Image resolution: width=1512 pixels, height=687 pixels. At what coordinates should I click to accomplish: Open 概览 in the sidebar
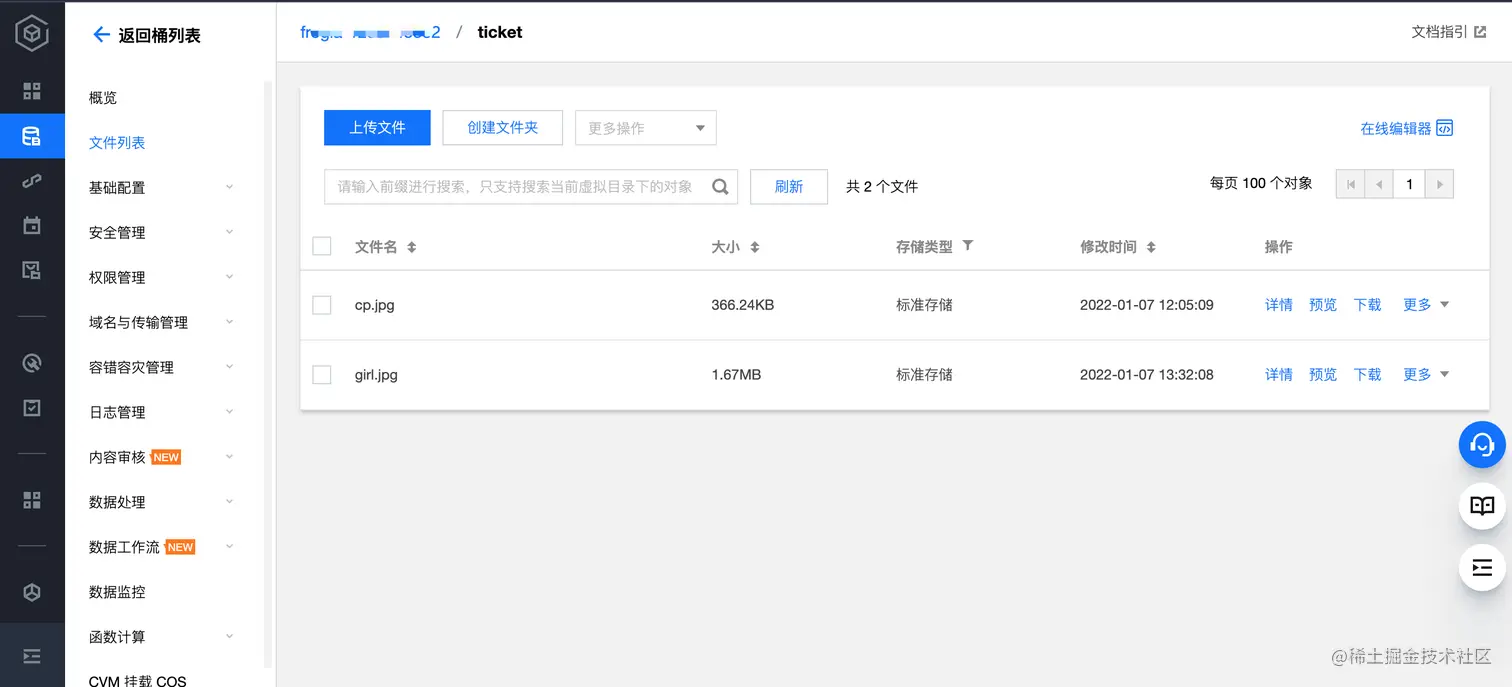pos(103,98)
